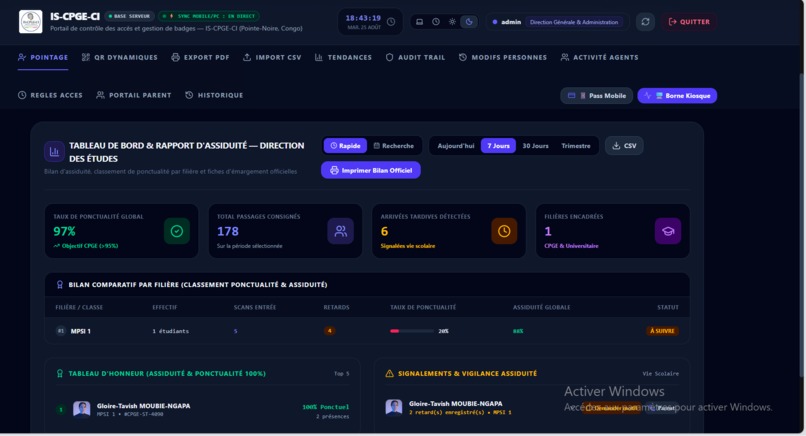Screen dimensions: 806x436
Task: Click the student avatar in Signalements
Action: pyautogui.click(x=394, y=407)
